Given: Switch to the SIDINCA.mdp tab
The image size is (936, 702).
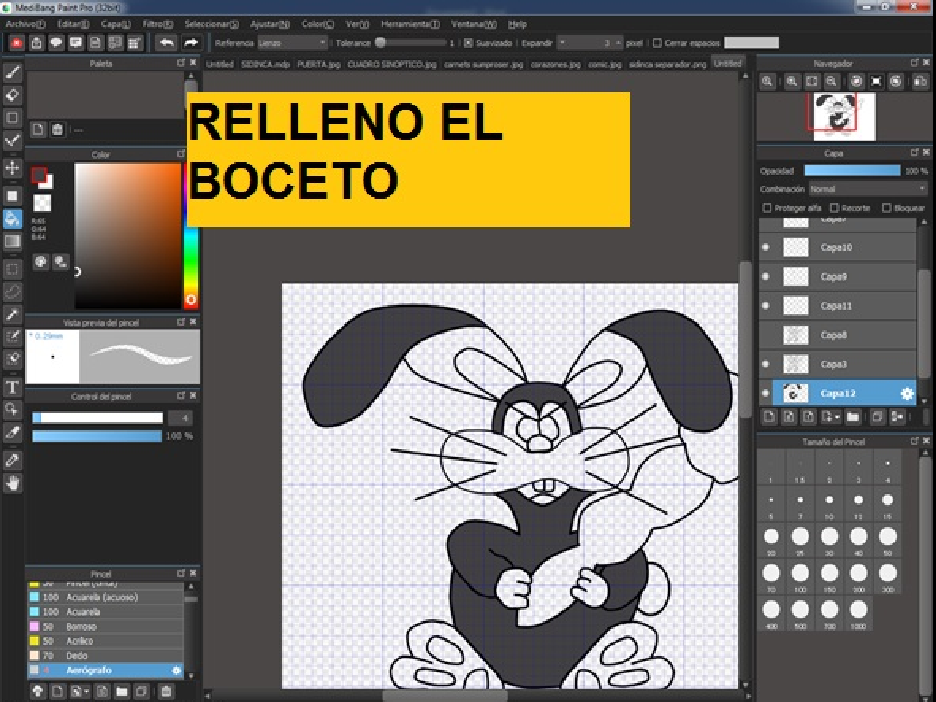Looking at the screenshot, I should point(265,64).
